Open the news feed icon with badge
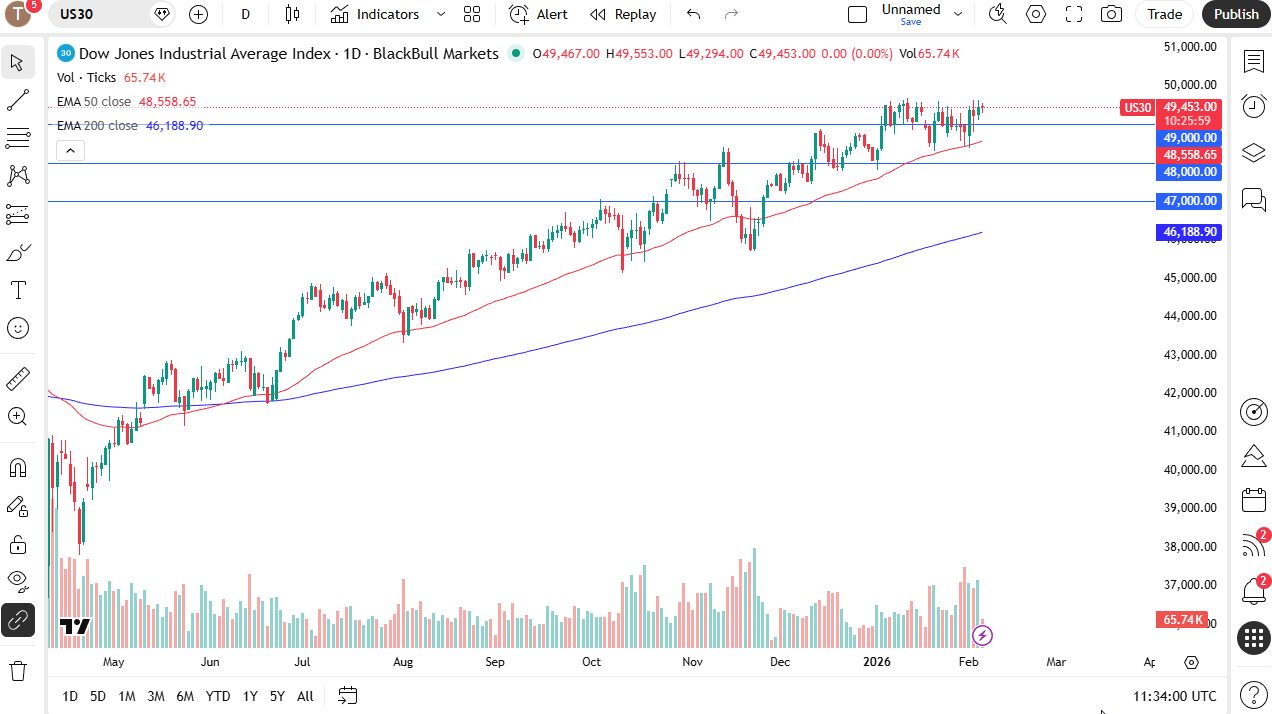Image resolution: width=1272 pixels, height=714 pixels. tap(1253, 545)
